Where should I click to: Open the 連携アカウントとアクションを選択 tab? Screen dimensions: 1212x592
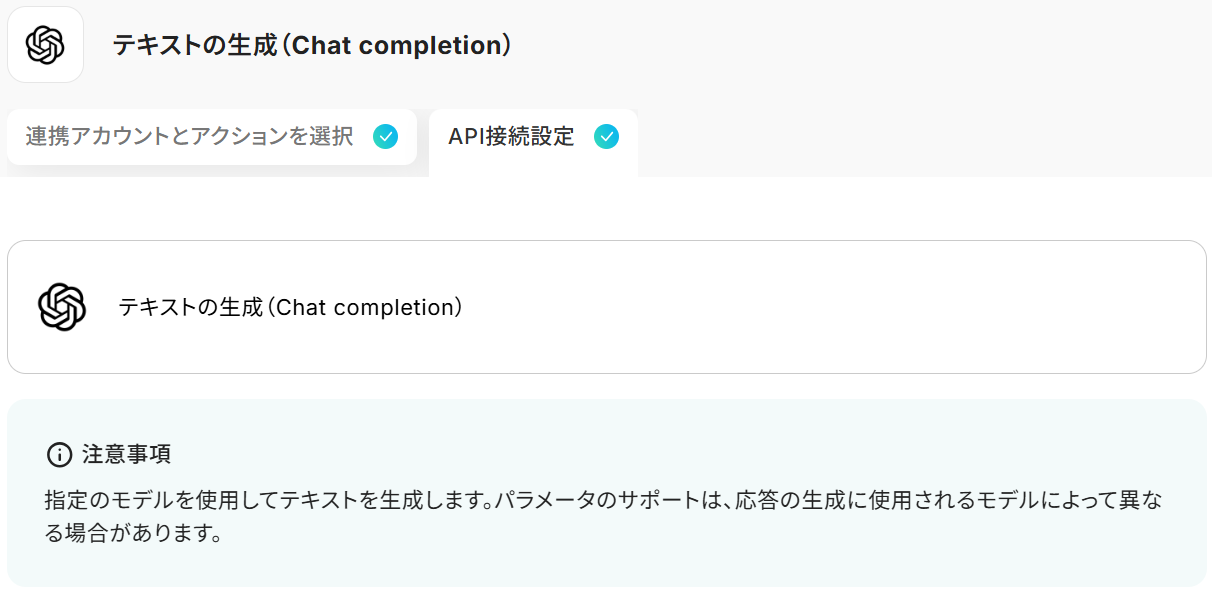coord(189,137)
